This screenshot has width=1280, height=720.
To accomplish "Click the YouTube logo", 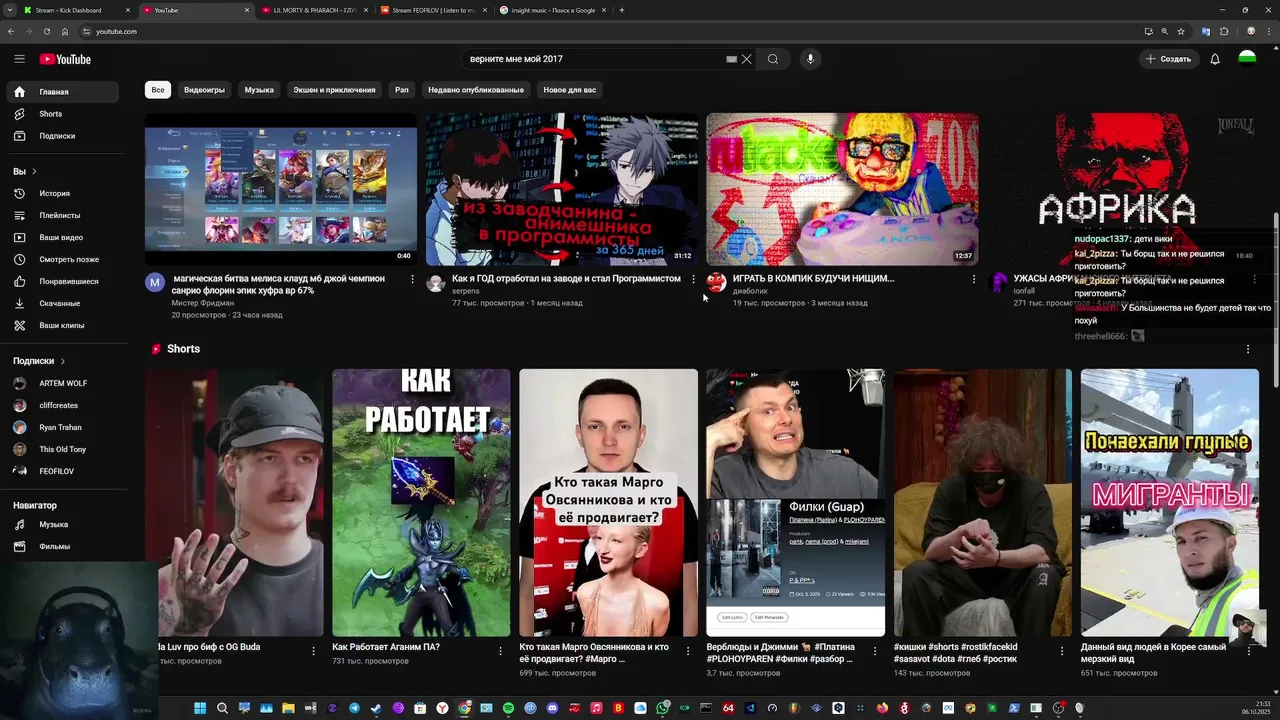I will click(65, 59).
